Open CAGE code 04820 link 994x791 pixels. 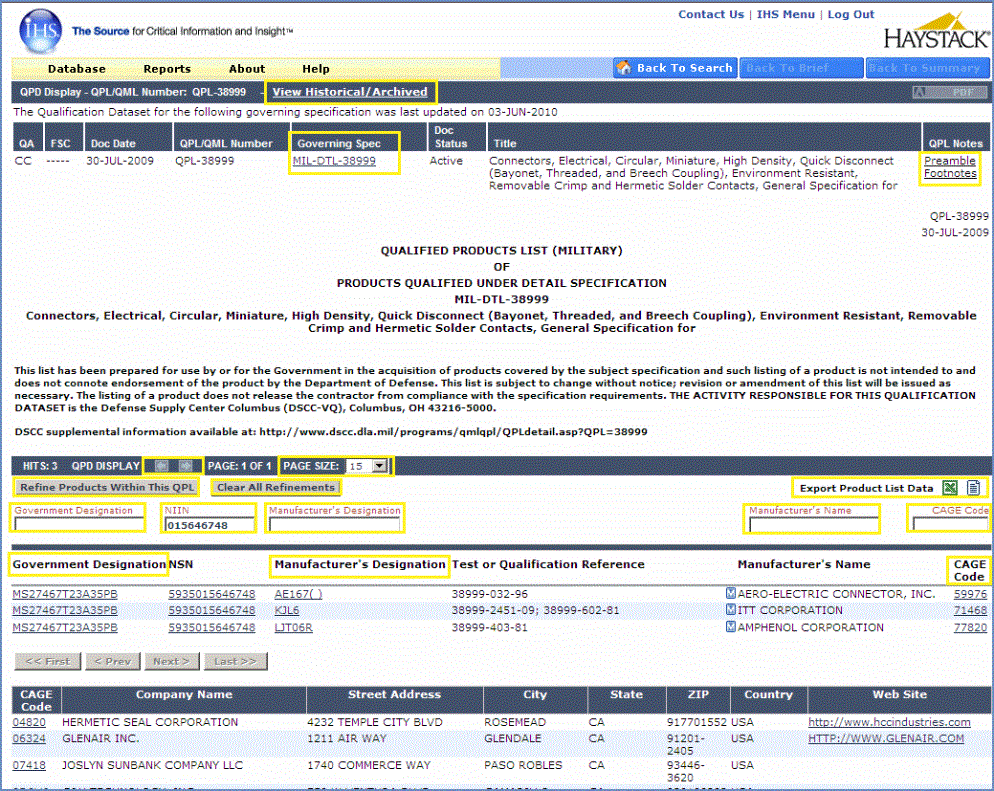tap(29, 722)
